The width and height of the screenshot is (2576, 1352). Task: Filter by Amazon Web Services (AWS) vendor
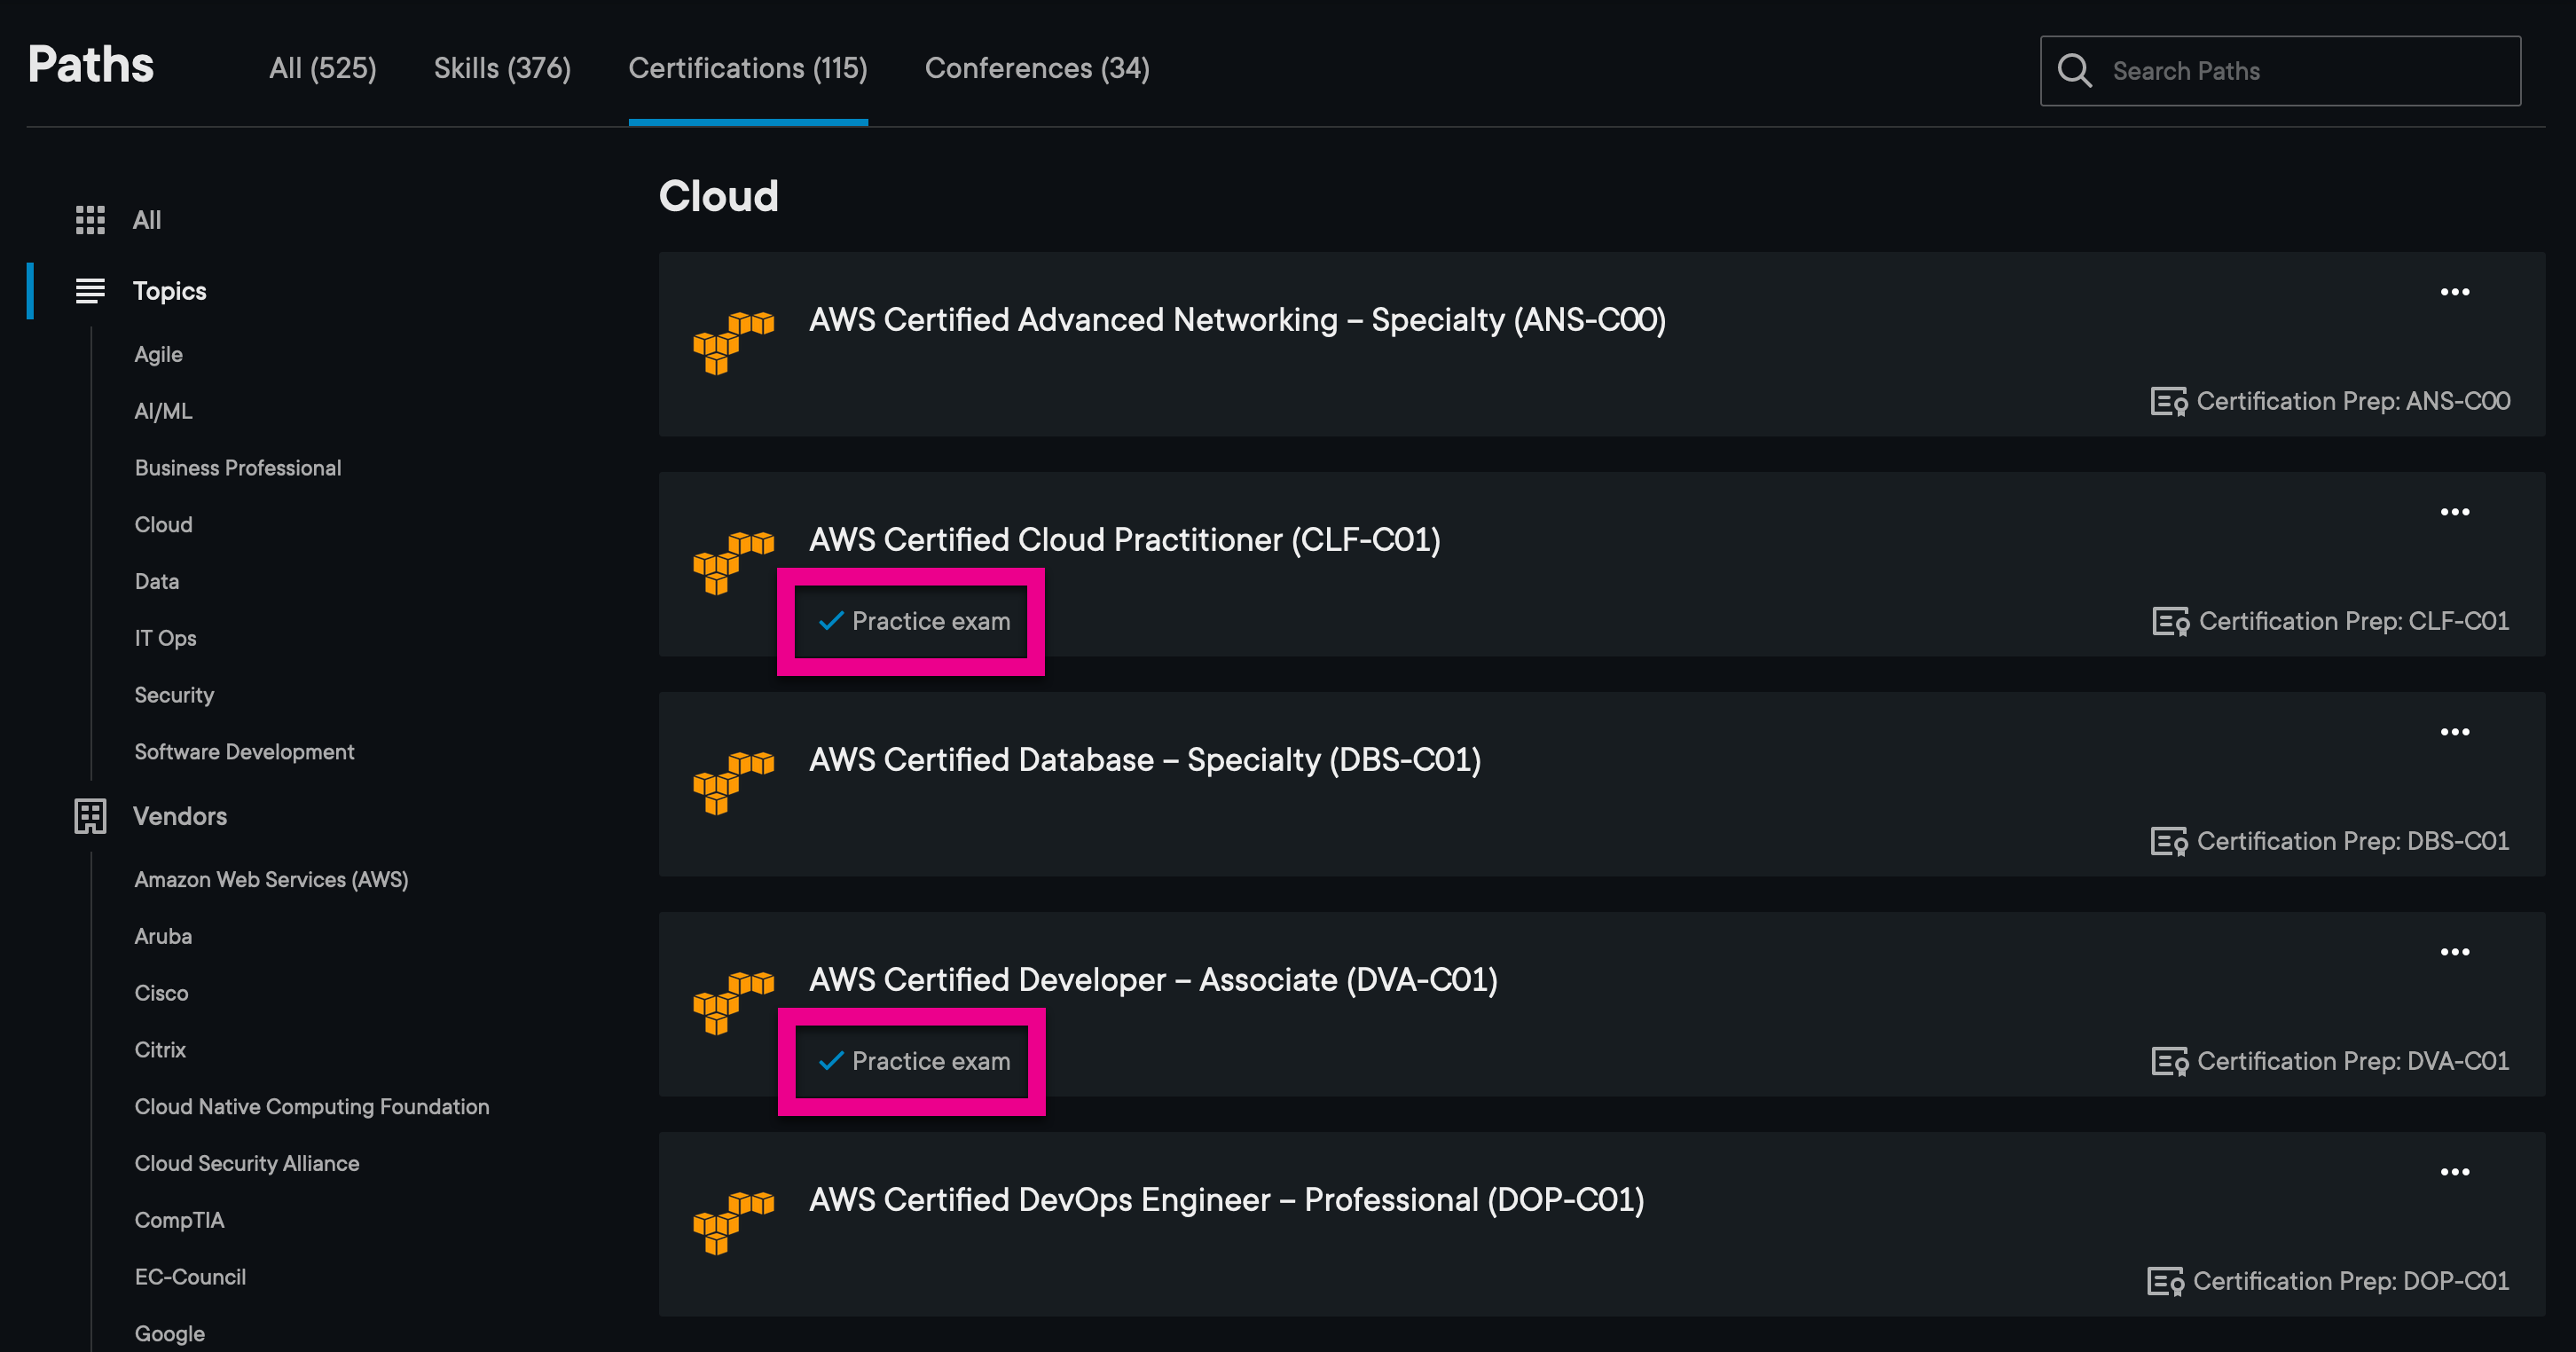pos(271,879)
